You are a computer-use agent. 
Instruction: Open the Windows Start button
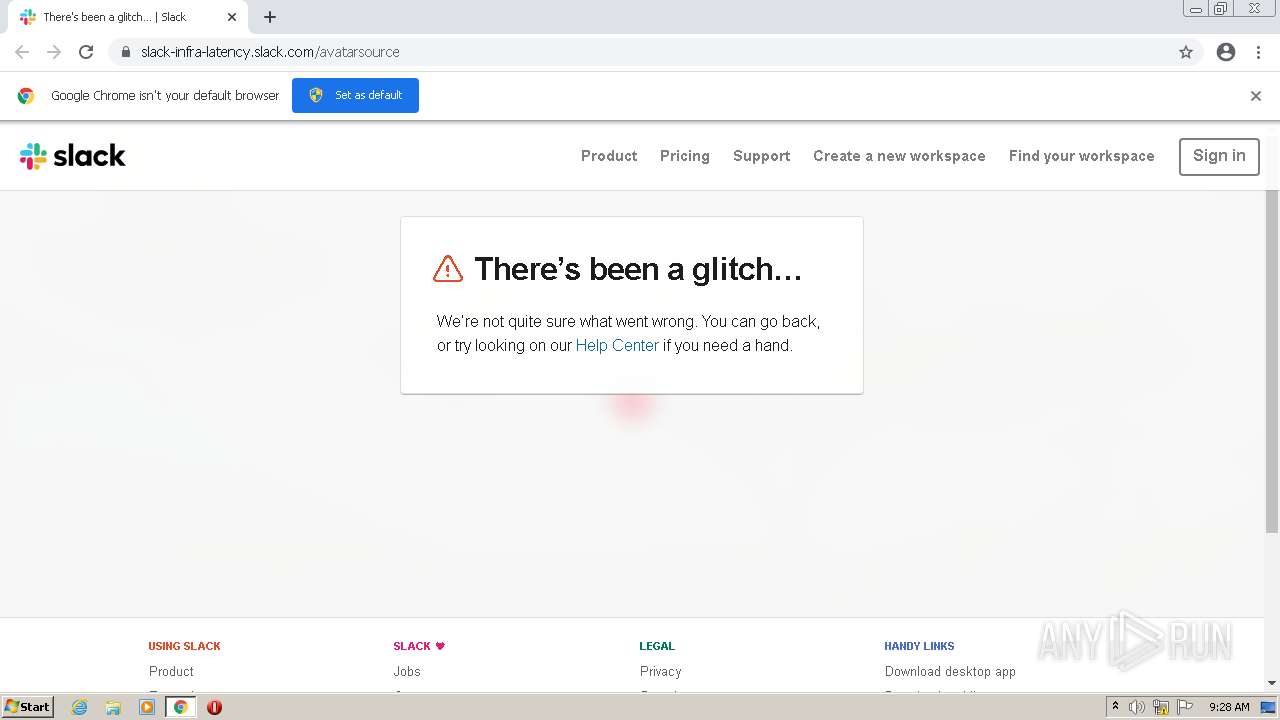point(28,707)
